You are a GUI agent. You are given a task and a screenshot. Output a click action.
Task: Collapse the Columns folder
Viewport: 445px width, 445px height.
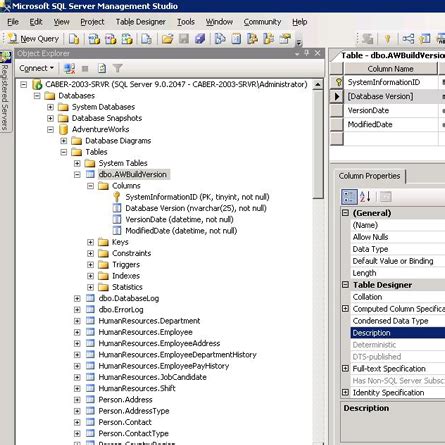(90, 186)
